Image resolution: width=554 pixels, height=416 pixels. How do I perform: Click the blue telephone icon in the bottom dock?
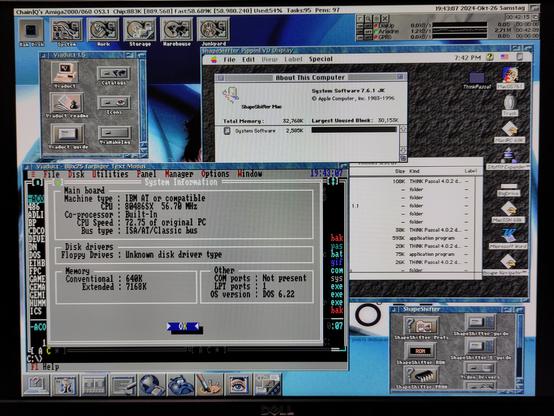point(180,385)
